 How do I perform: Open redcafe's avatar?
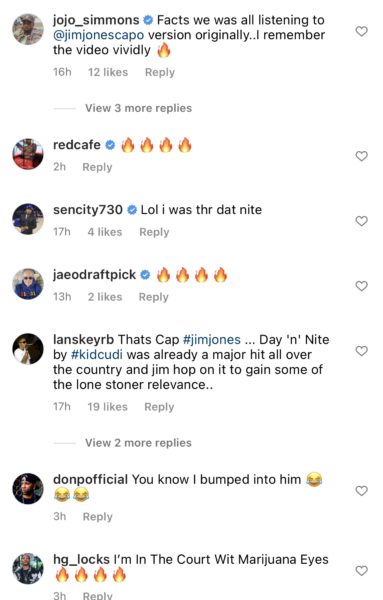point(28,154)
